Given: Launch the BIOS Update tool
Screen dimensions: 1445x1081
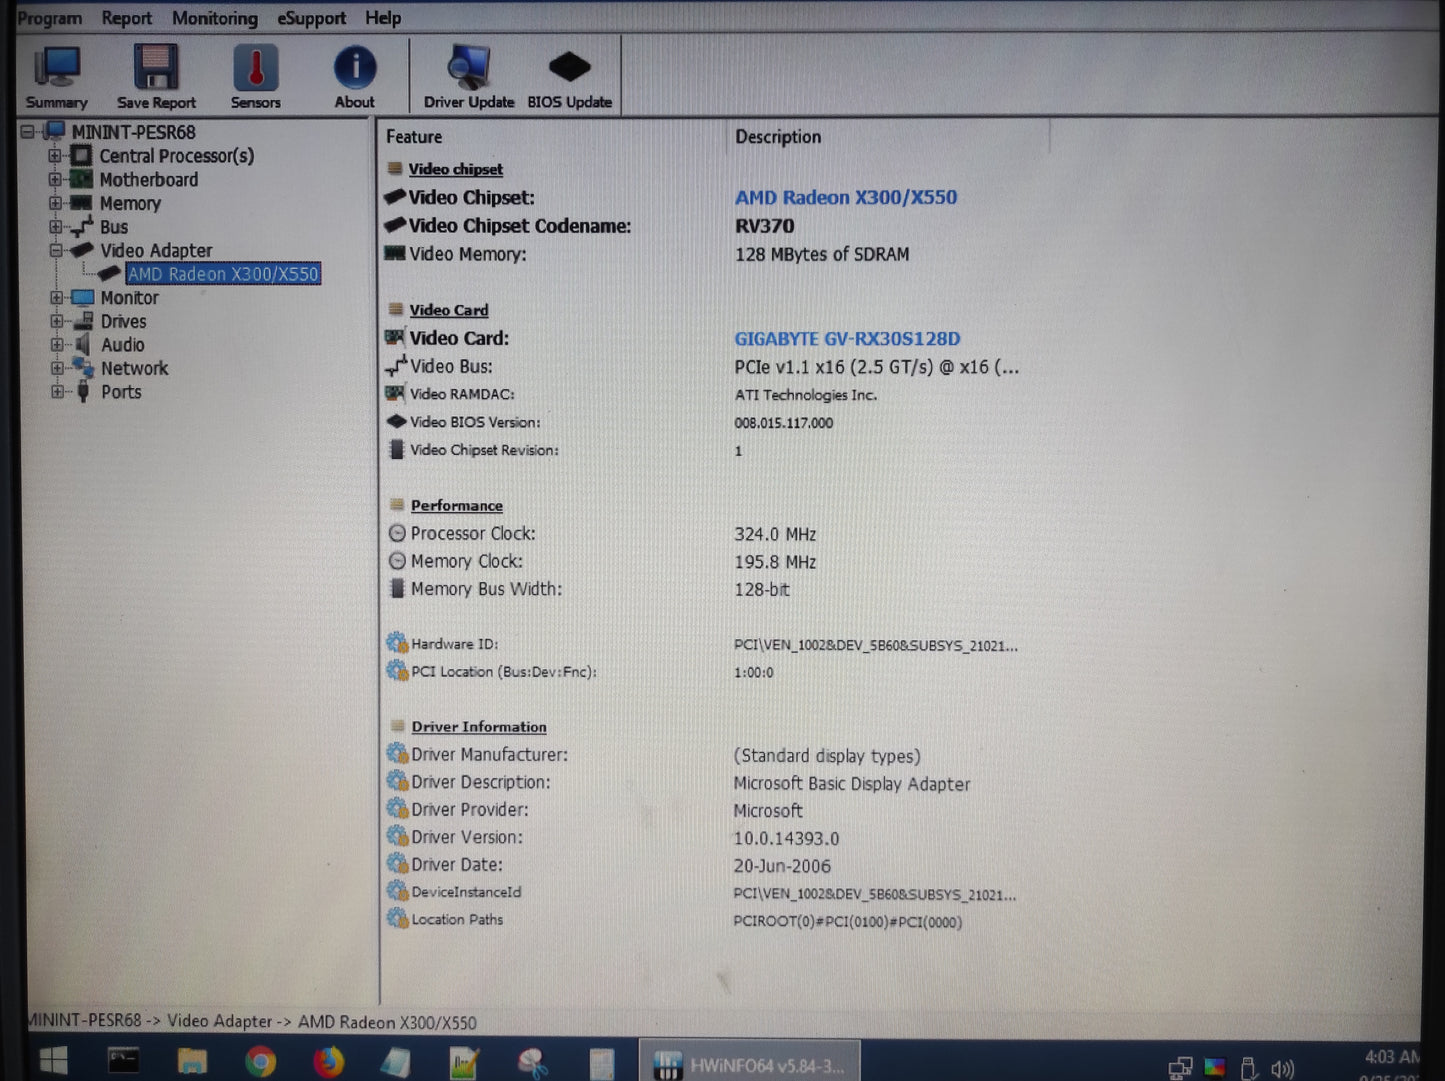Looking at the screenshot, I should tap(569, 75).
